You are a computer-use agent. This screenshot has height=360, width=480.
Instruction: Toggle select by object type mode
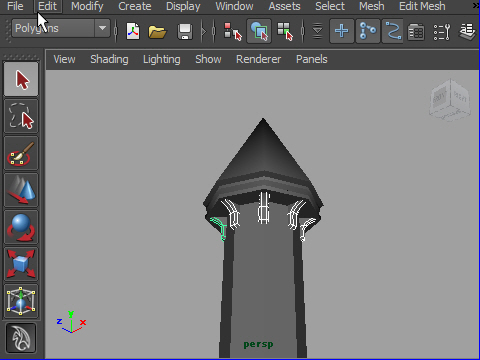pyautogui.click(x=259, y=31)
